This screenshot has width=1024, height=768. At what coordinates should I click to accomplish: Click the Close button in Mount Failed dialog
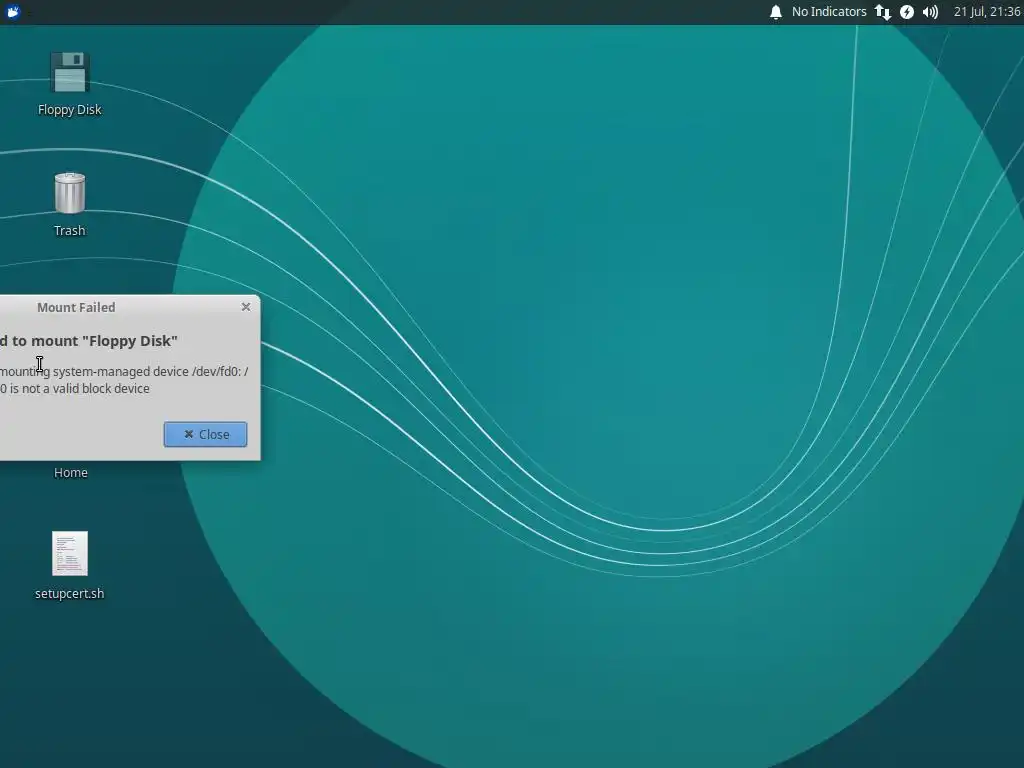click(x=205, y=434)
